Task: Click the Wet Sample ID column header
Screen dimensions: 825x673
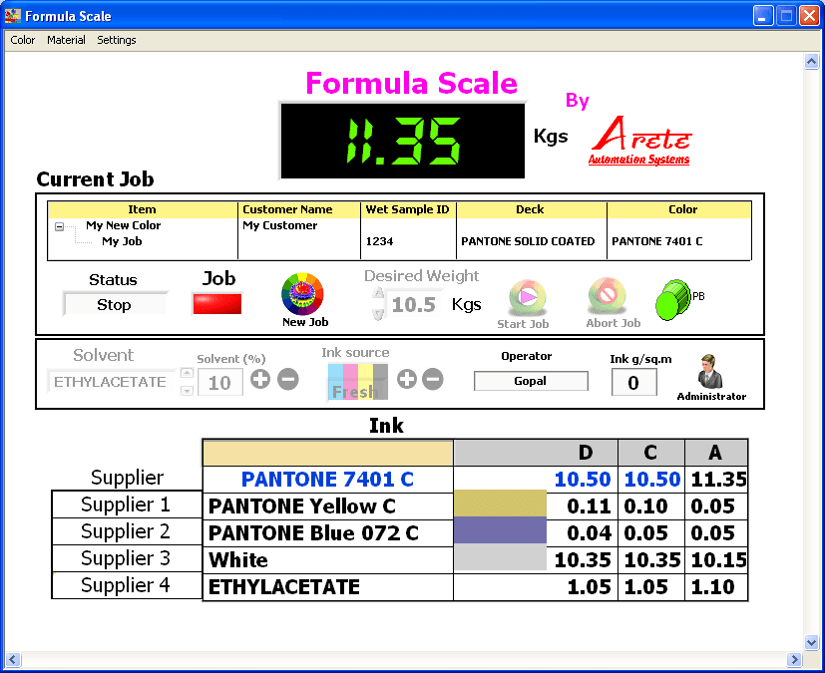Action: click(408, 209)
